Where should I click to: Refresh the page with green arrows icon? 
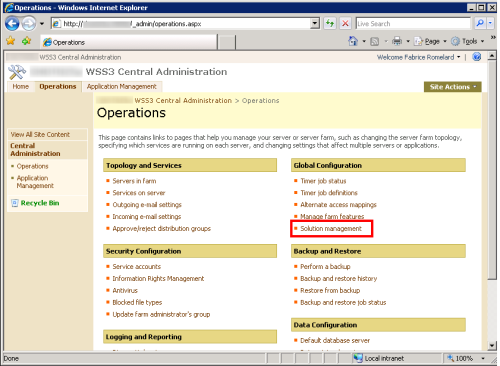330,24
